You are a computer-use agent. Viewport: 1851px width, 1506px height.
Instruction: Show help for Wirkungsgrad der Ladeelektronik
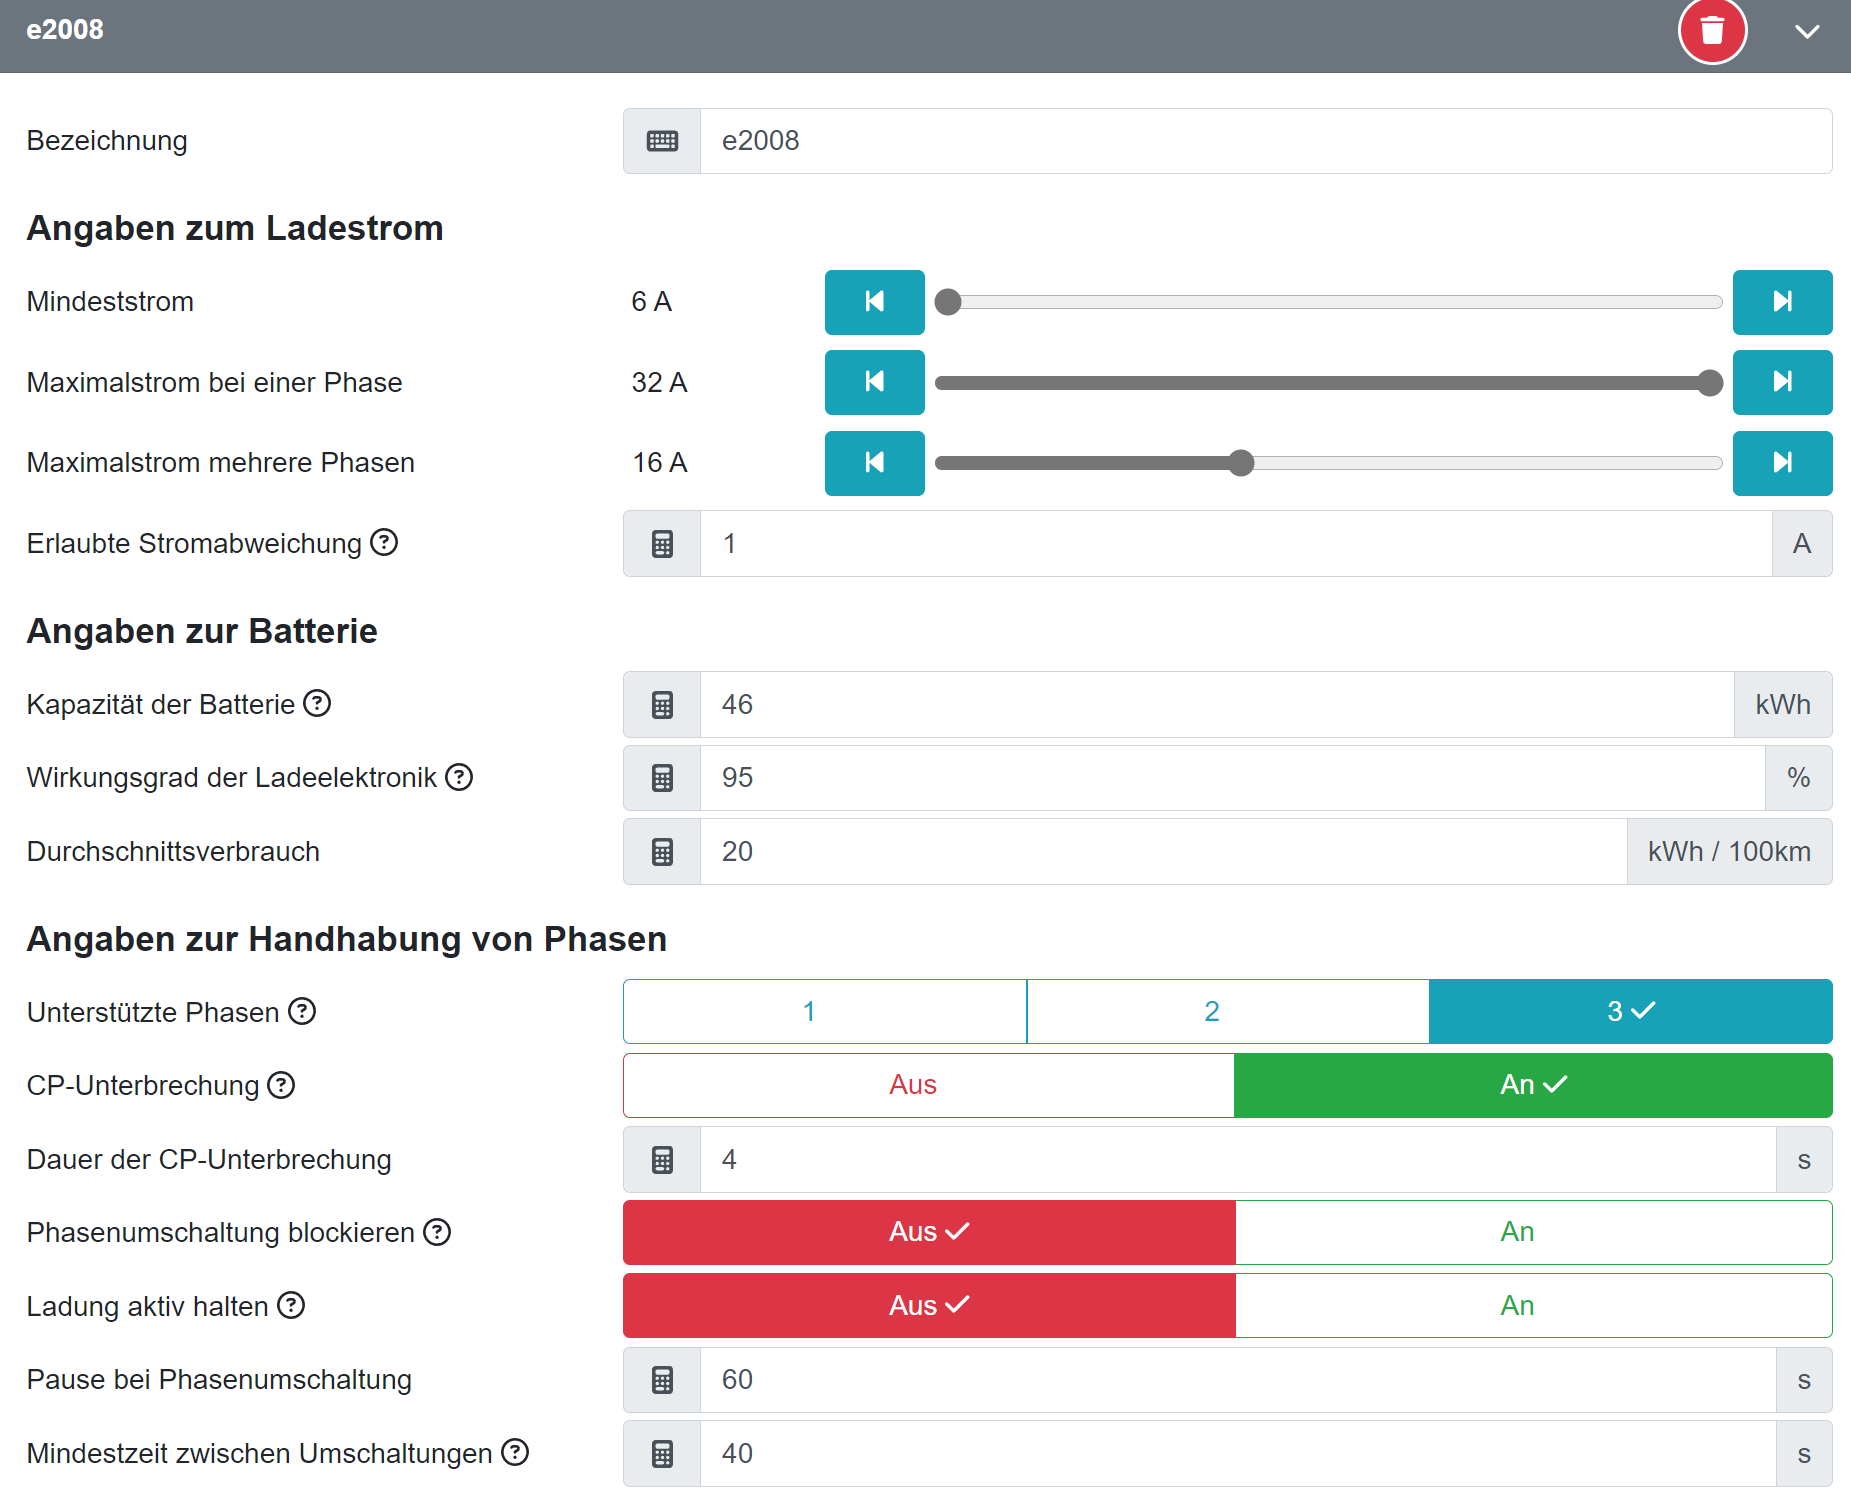(459, 777)
